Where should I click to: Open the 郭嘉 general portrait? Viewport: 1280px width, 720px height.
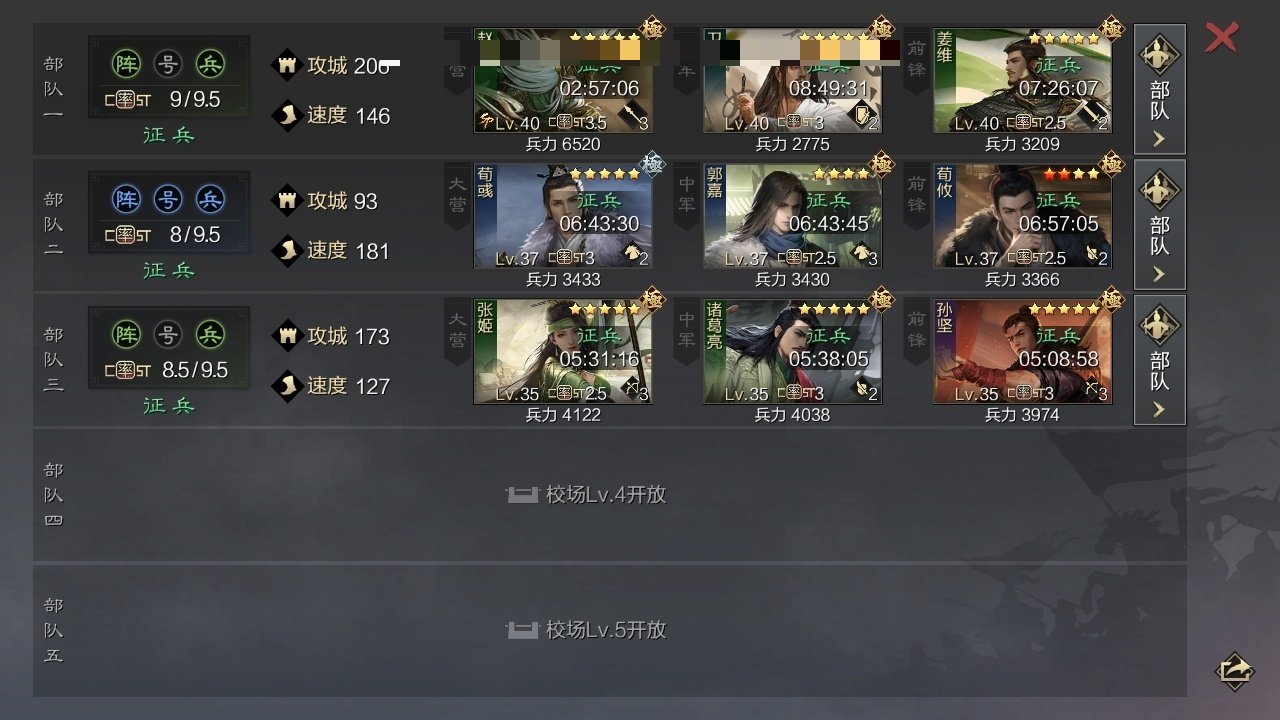[x=793, y=216]
